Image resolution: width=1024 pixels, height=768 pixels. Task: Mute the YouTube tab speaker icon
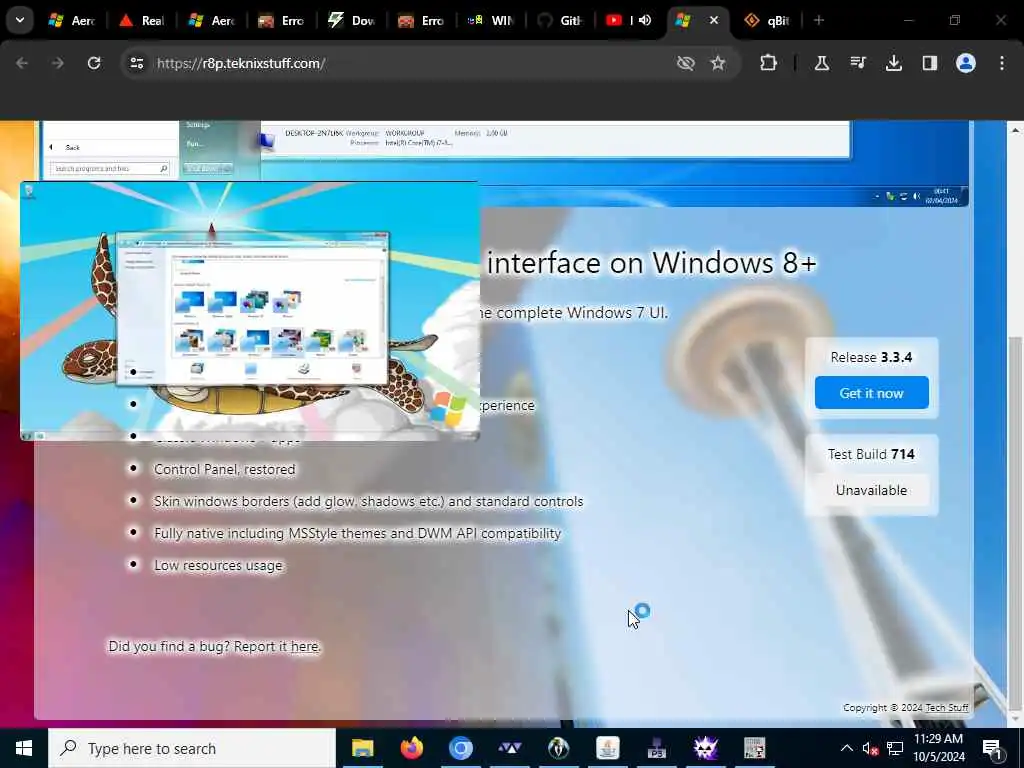pyautogui.click(x=645, y=20)
